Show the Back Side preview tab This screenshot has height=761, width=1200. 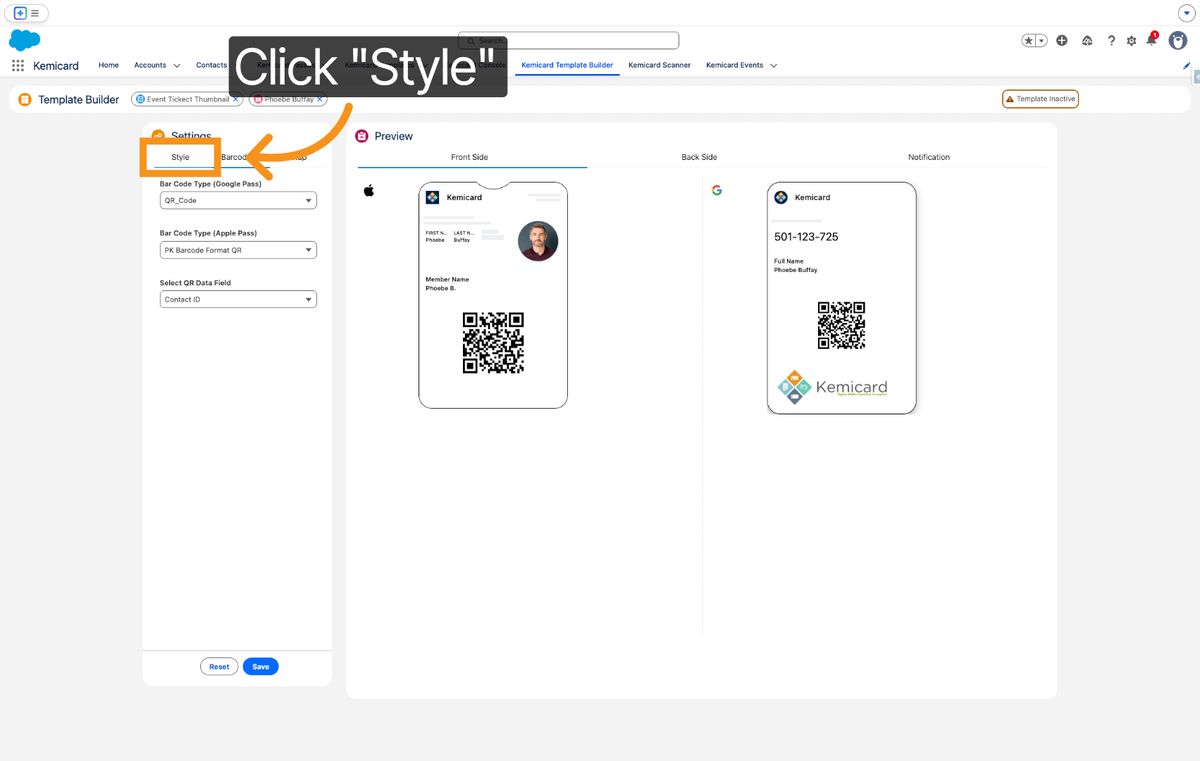(x=699, y=157)
